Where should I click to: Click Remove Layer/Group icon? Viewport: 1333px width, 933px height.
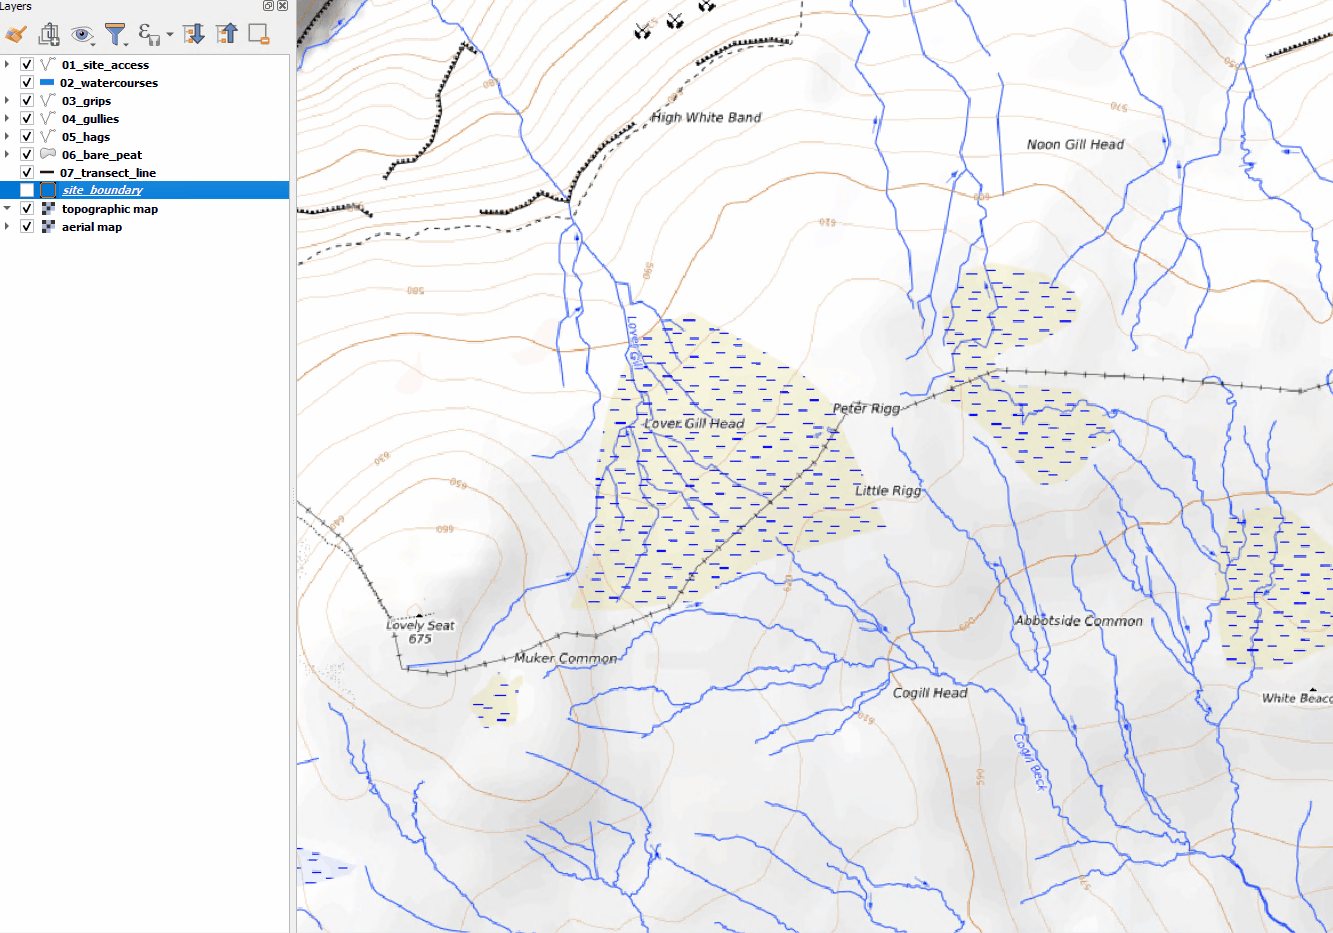click(259, 35)
